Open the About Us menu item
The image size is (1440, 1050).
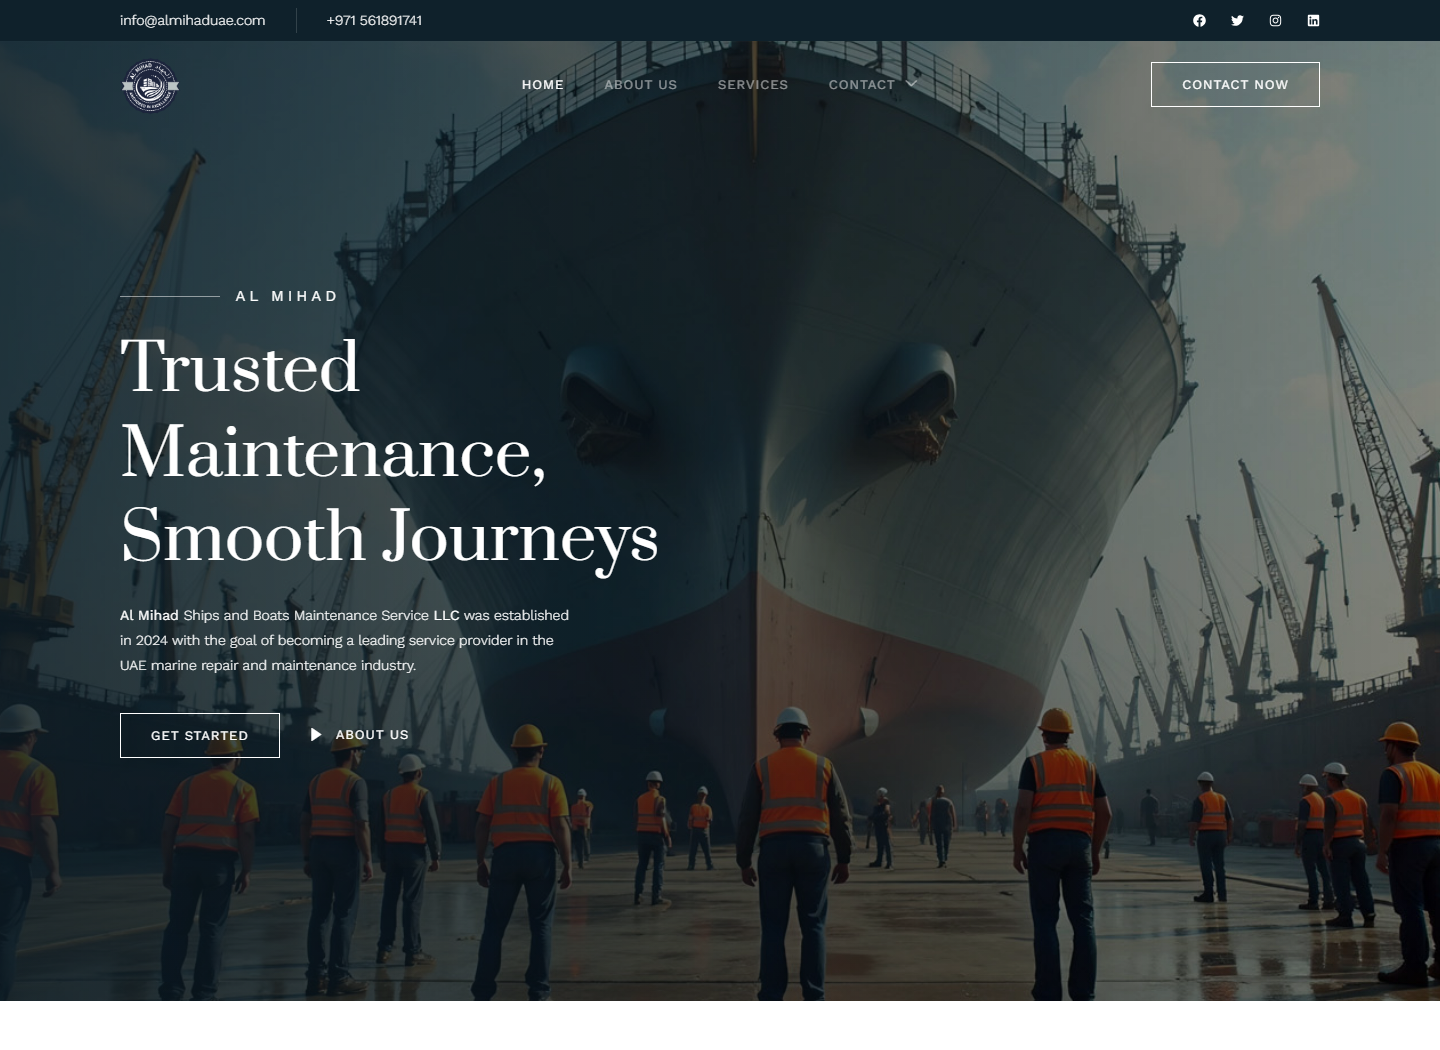pos(641,85)
